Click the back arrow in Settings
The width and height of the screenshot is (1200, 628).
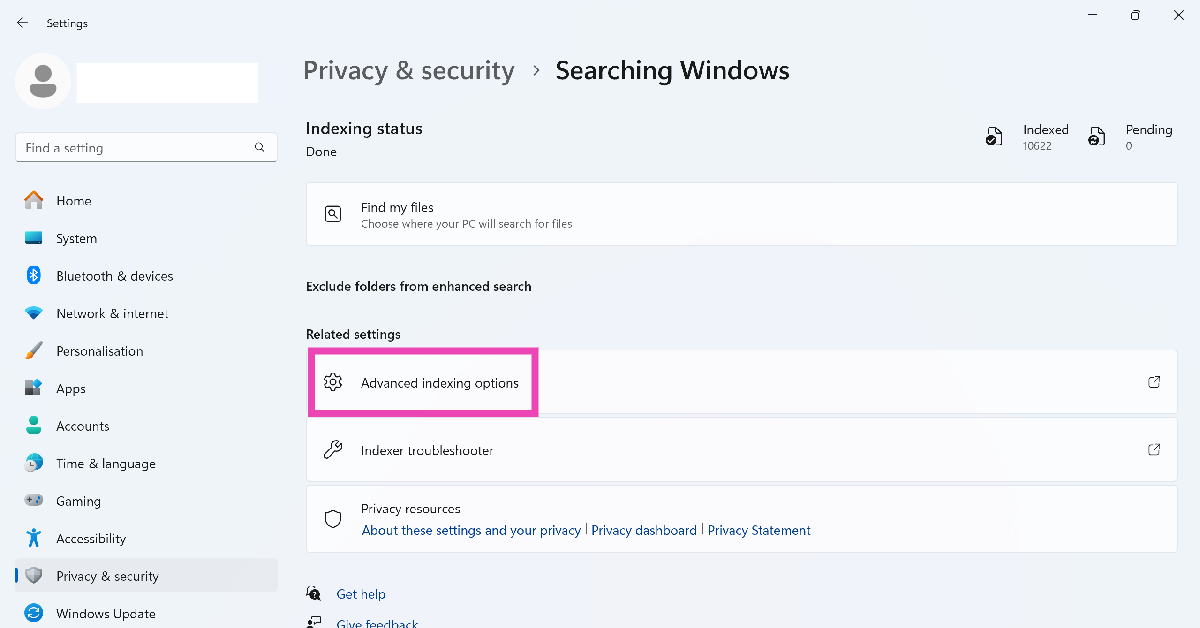coord(22,23)
